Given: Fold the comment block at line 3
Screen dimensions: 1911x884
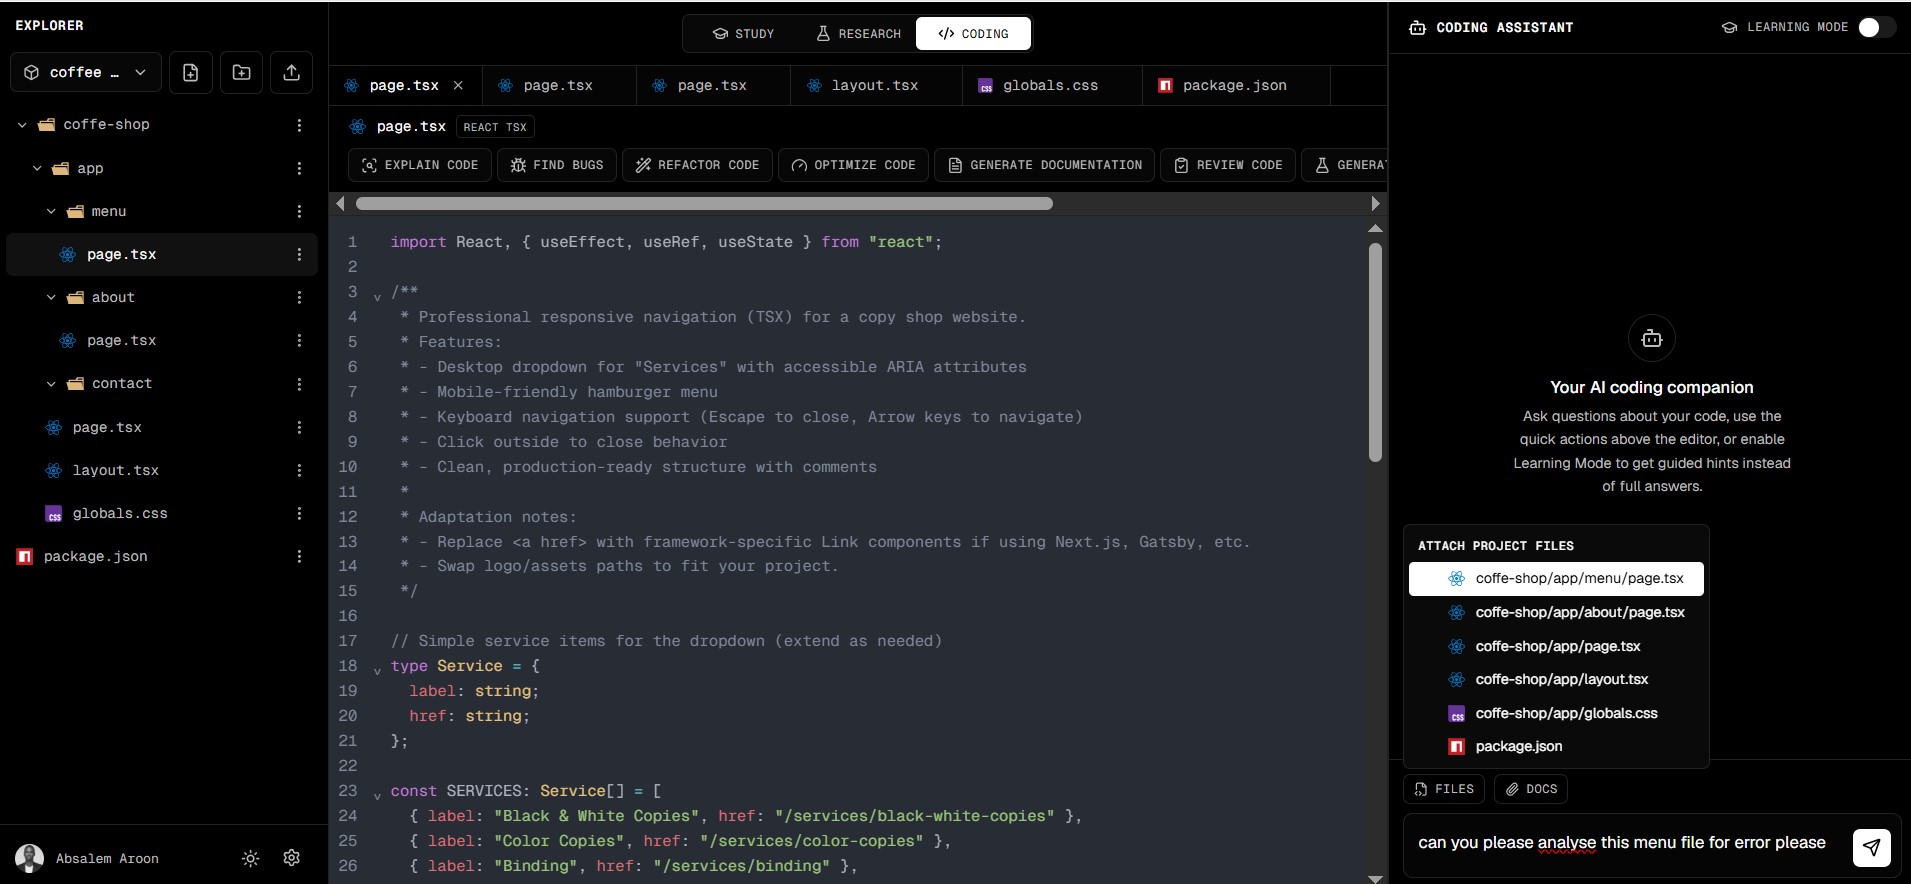Looking at the screenshot, I should point(377,297).
